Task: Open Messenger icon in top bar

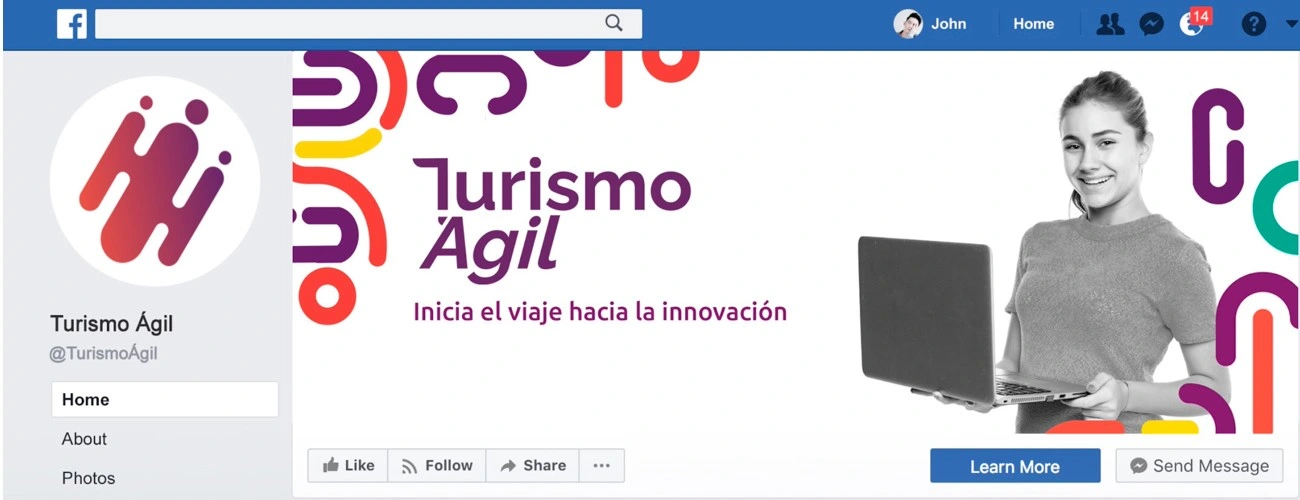Action: pyautogui.click(x=1152, y=24)
